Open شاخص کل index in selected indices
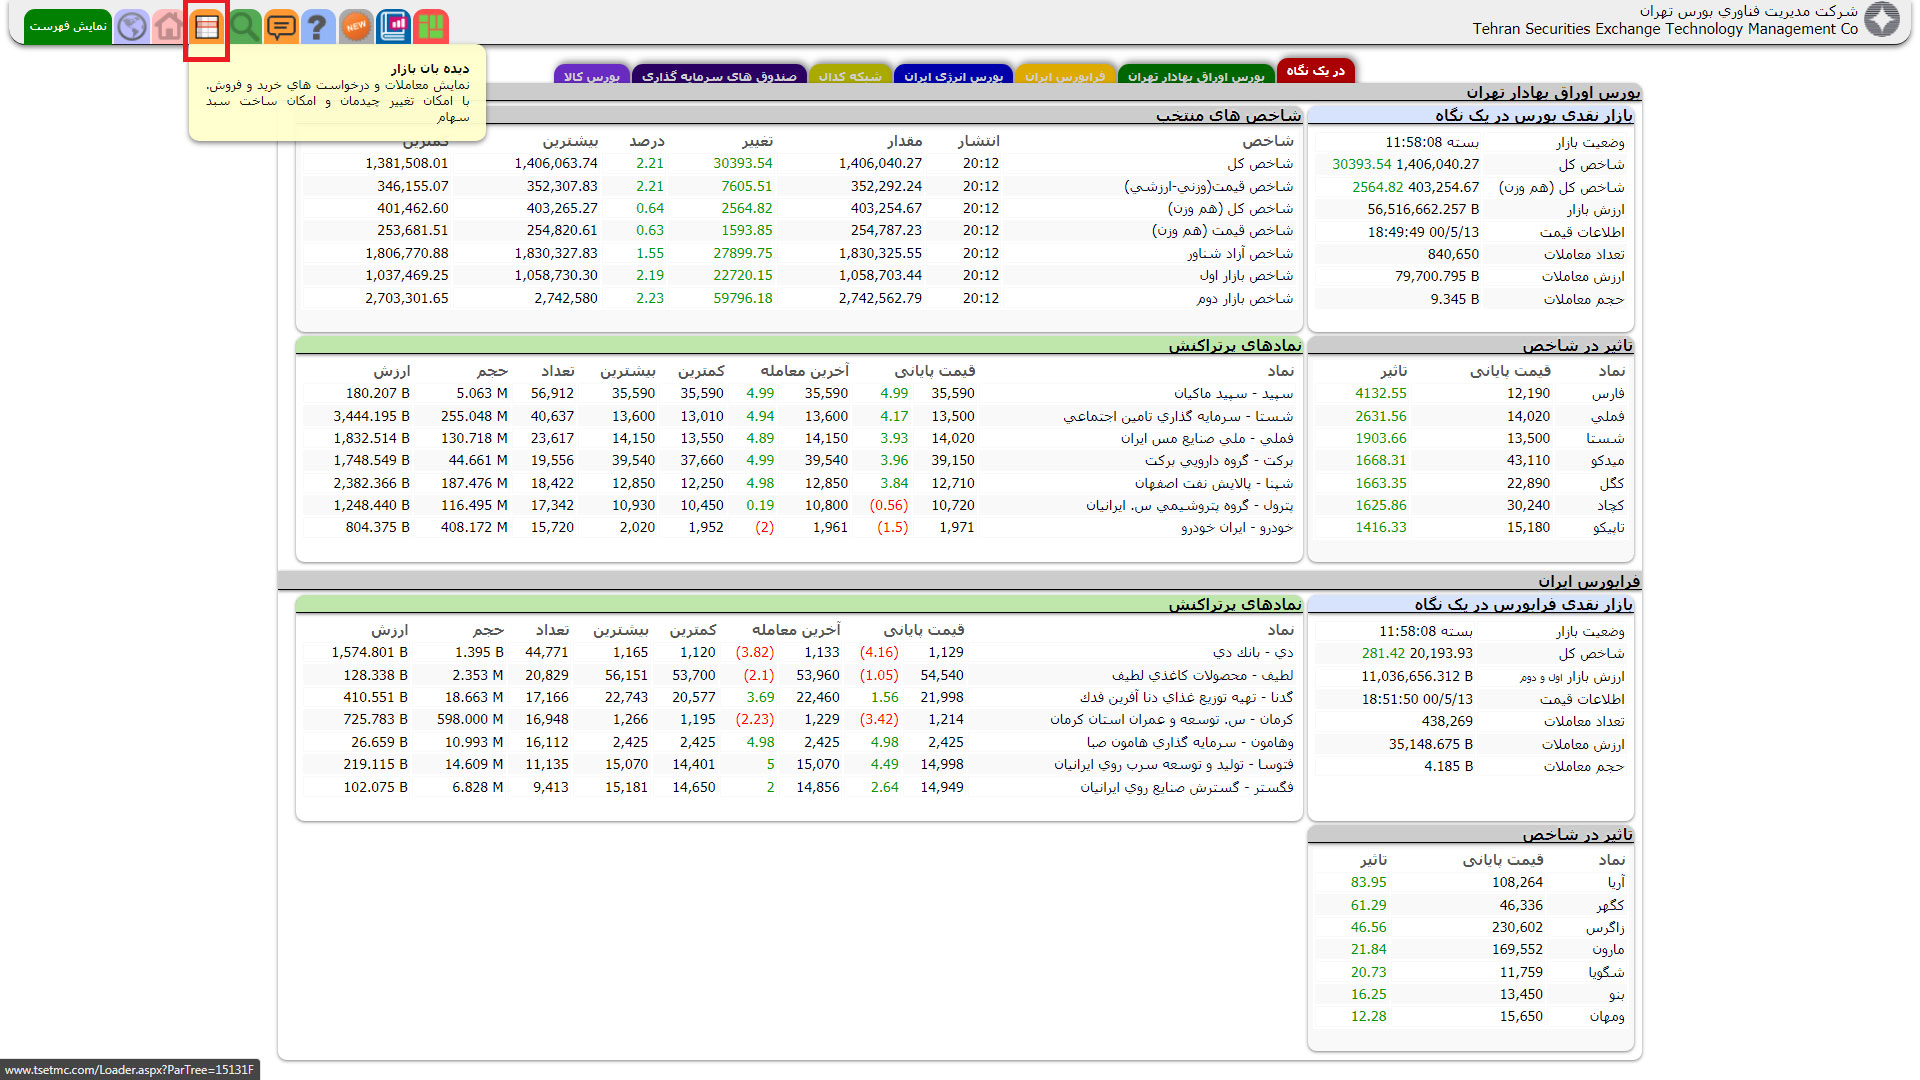Viewport: 1920px width, 1080px height. pyautogui.click(x=1260, y=164)
